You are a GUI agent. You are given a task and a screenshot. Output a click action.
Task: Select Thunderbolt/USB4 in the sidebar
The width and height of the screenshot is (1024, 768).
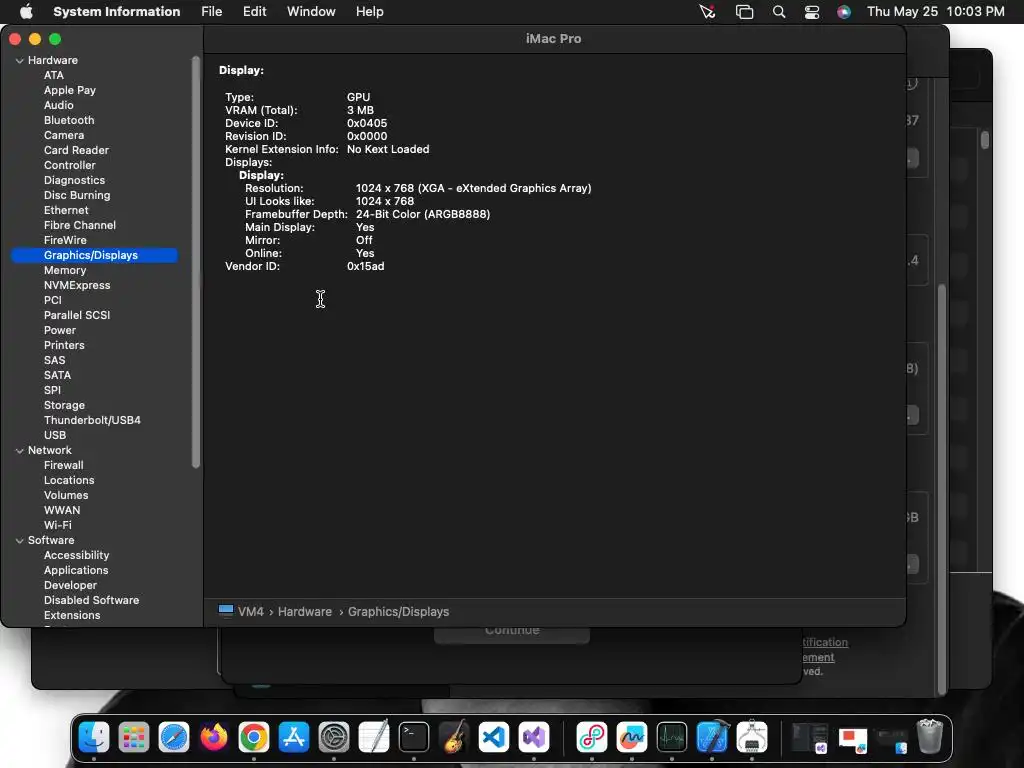click(92, 421)
